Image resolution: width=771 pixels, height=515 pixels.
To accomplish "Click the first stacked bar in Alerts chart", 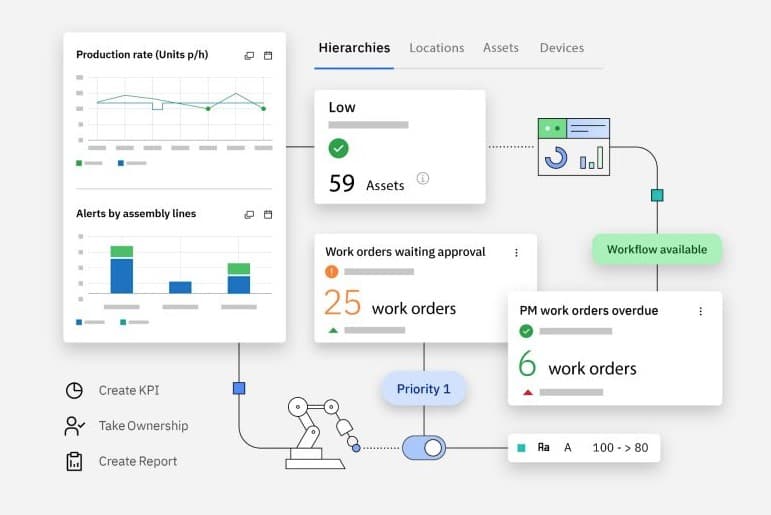I will click(121, 270).
